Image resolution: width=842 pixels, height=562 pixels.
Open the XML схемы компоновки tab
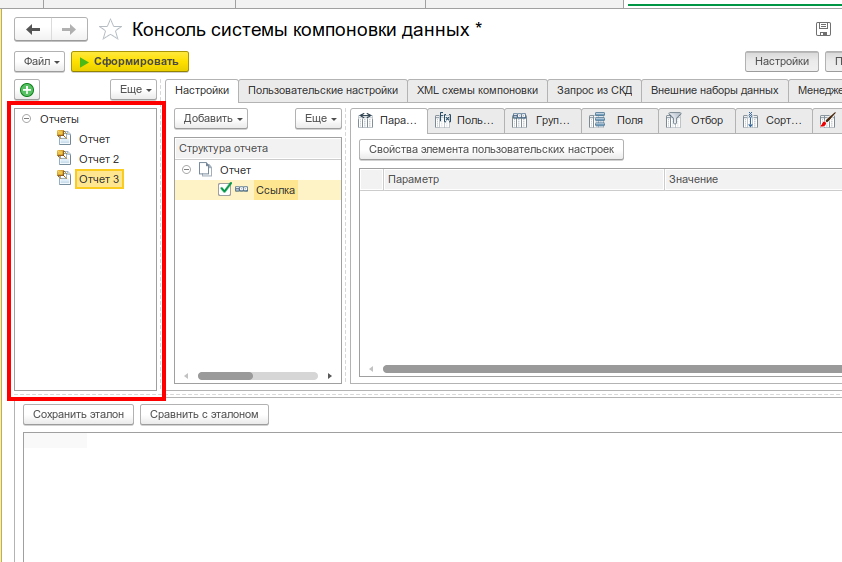[x=477, y=90]
